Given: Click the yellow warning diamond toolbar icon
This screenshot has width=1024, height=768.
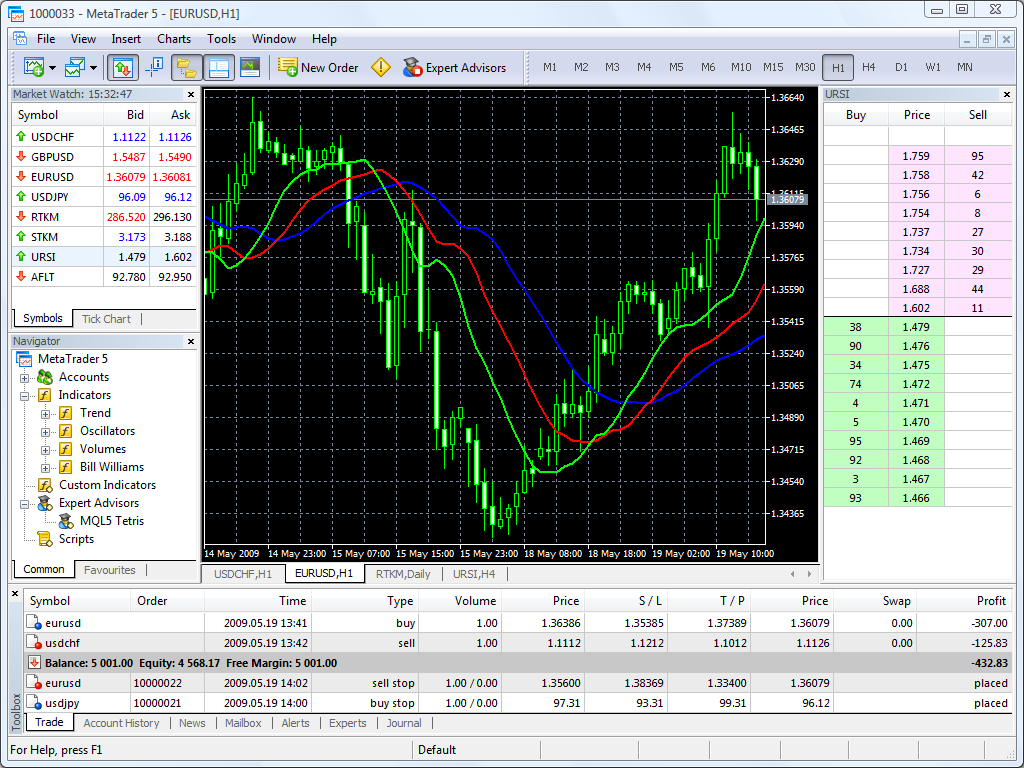Looking at the screenshot, I should (x=381, y=67).
